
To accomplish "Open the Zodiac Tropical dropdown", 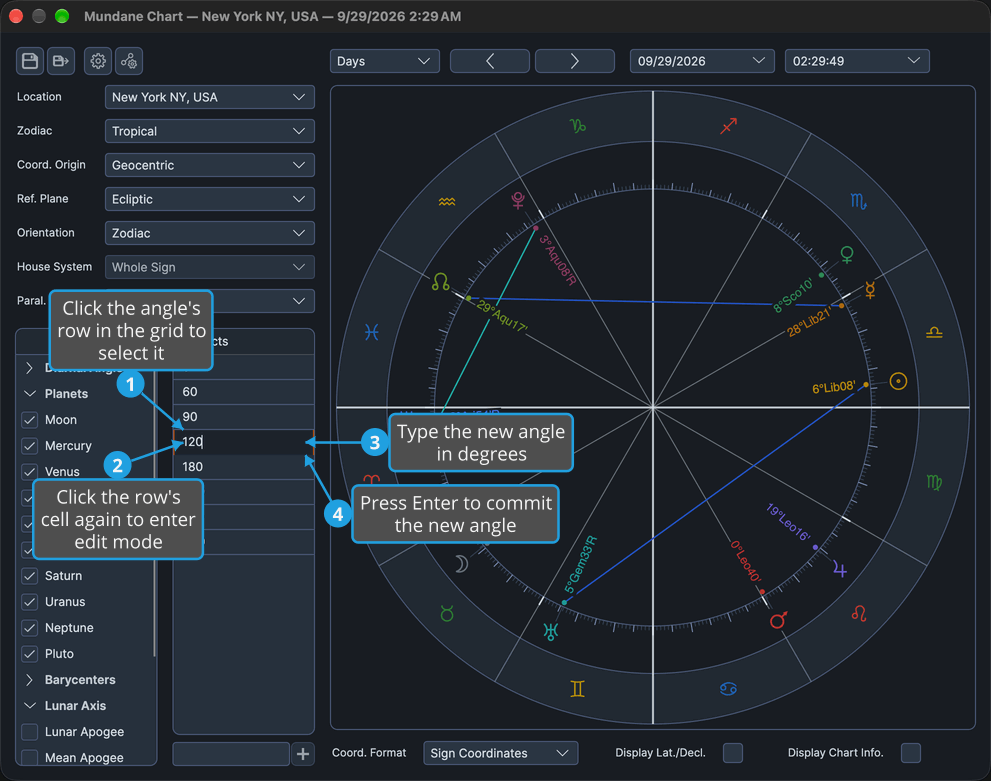I will 209,131.
